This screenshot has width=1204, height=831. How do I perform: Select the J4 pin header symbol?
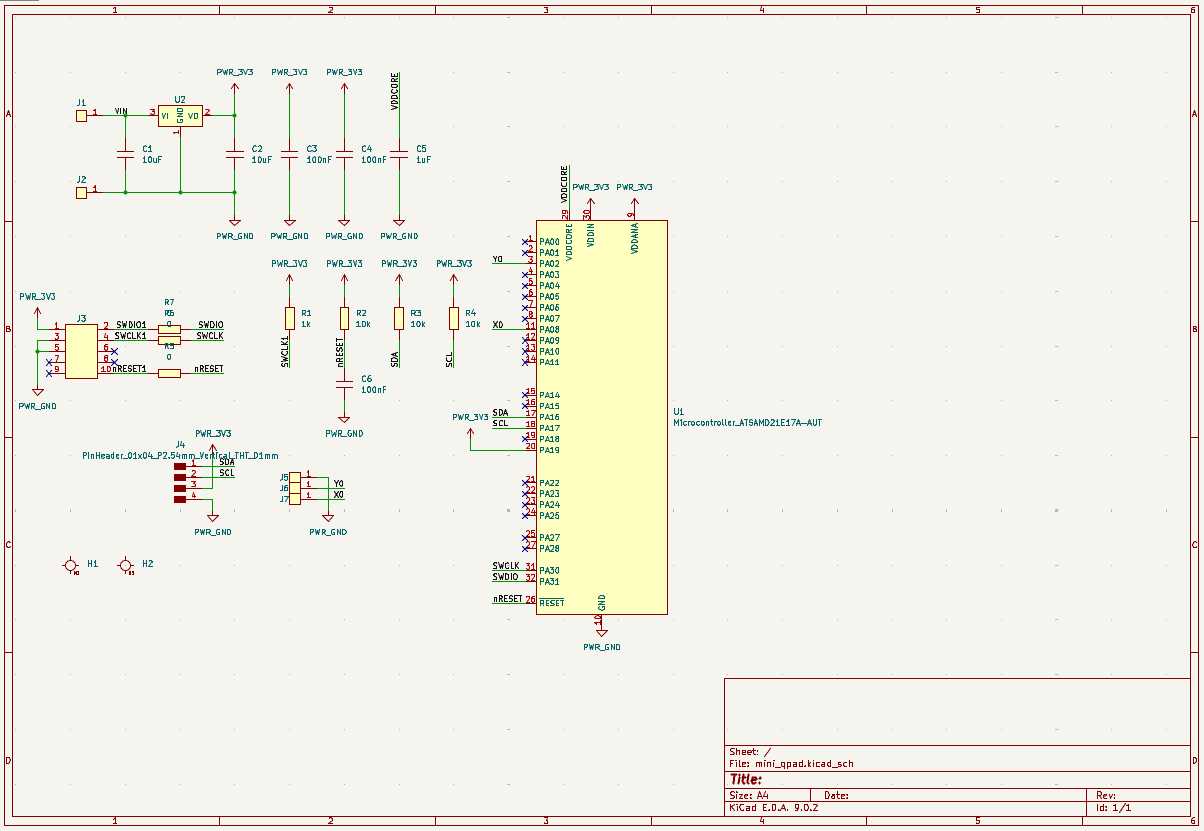click(x=178, y=483)
